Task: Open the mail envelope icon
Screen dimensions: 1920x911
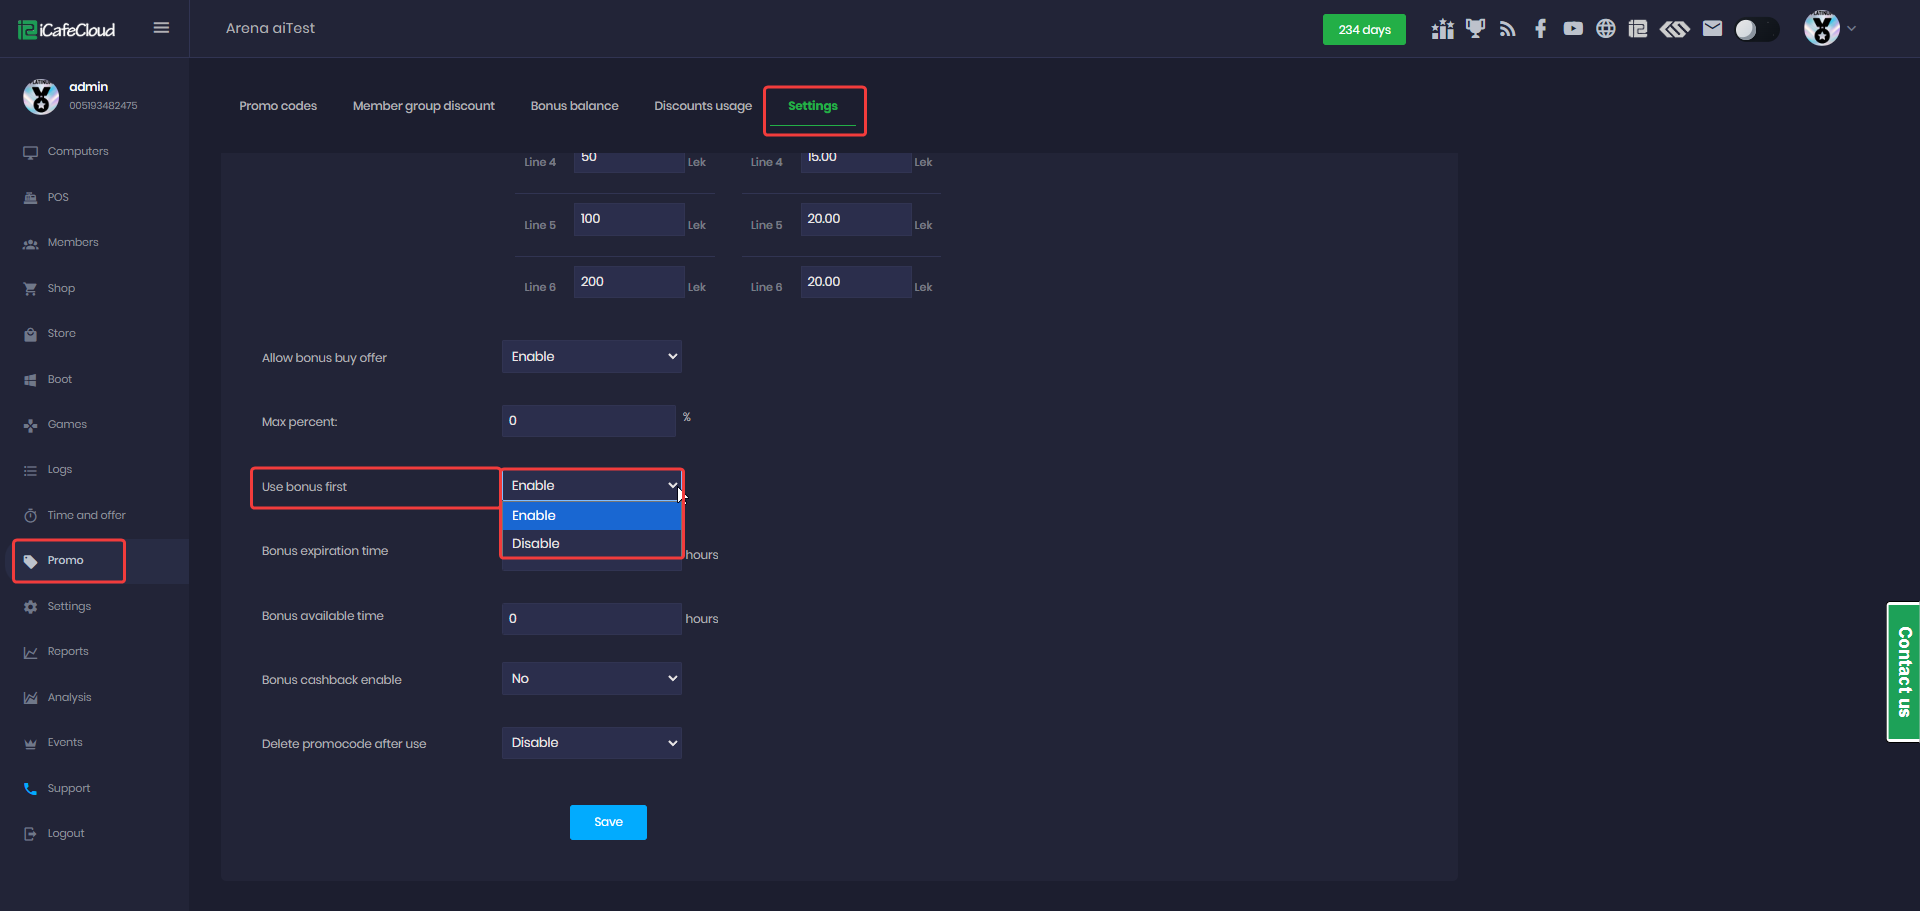Action: (1712, 29)
